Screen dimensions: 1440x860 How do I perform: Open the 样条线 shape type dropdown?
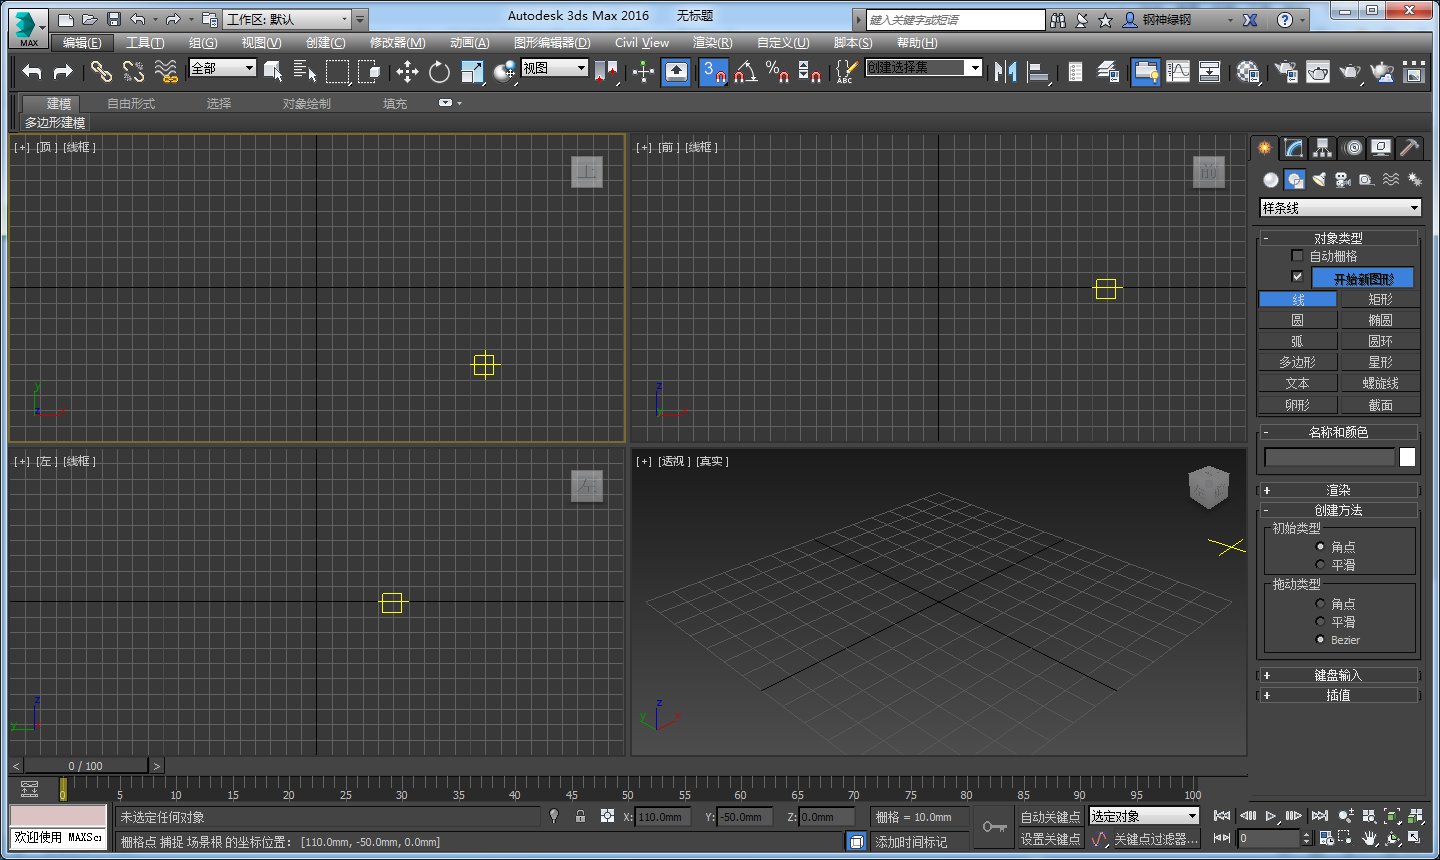pos(1340,208)
